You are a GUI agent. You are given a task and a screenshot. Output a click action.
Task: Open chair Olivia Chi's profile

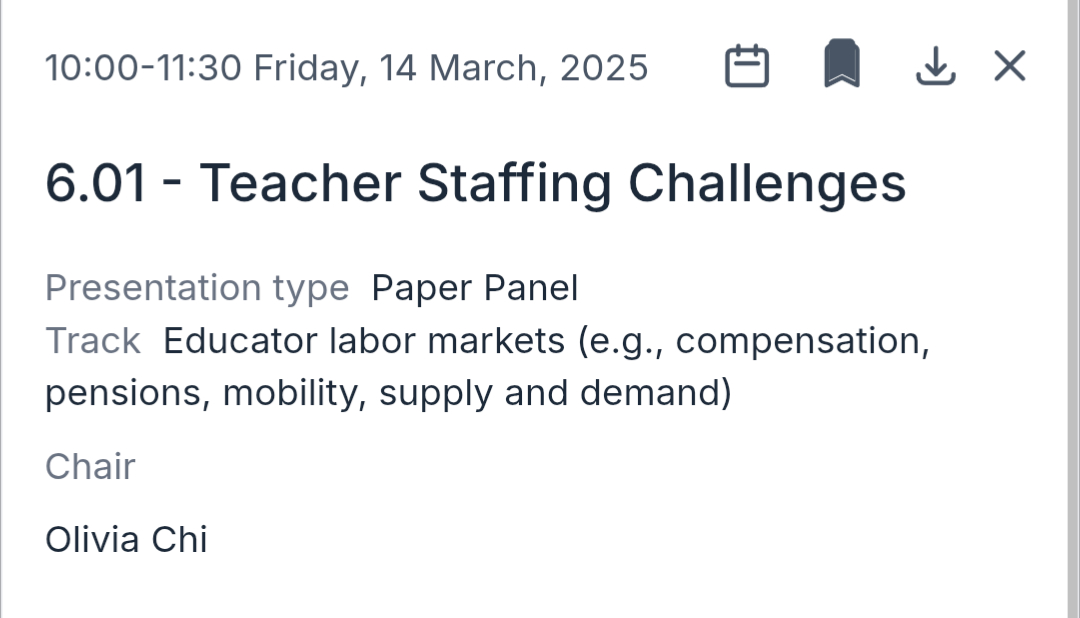pyautogui.click(x=126, y=539)
